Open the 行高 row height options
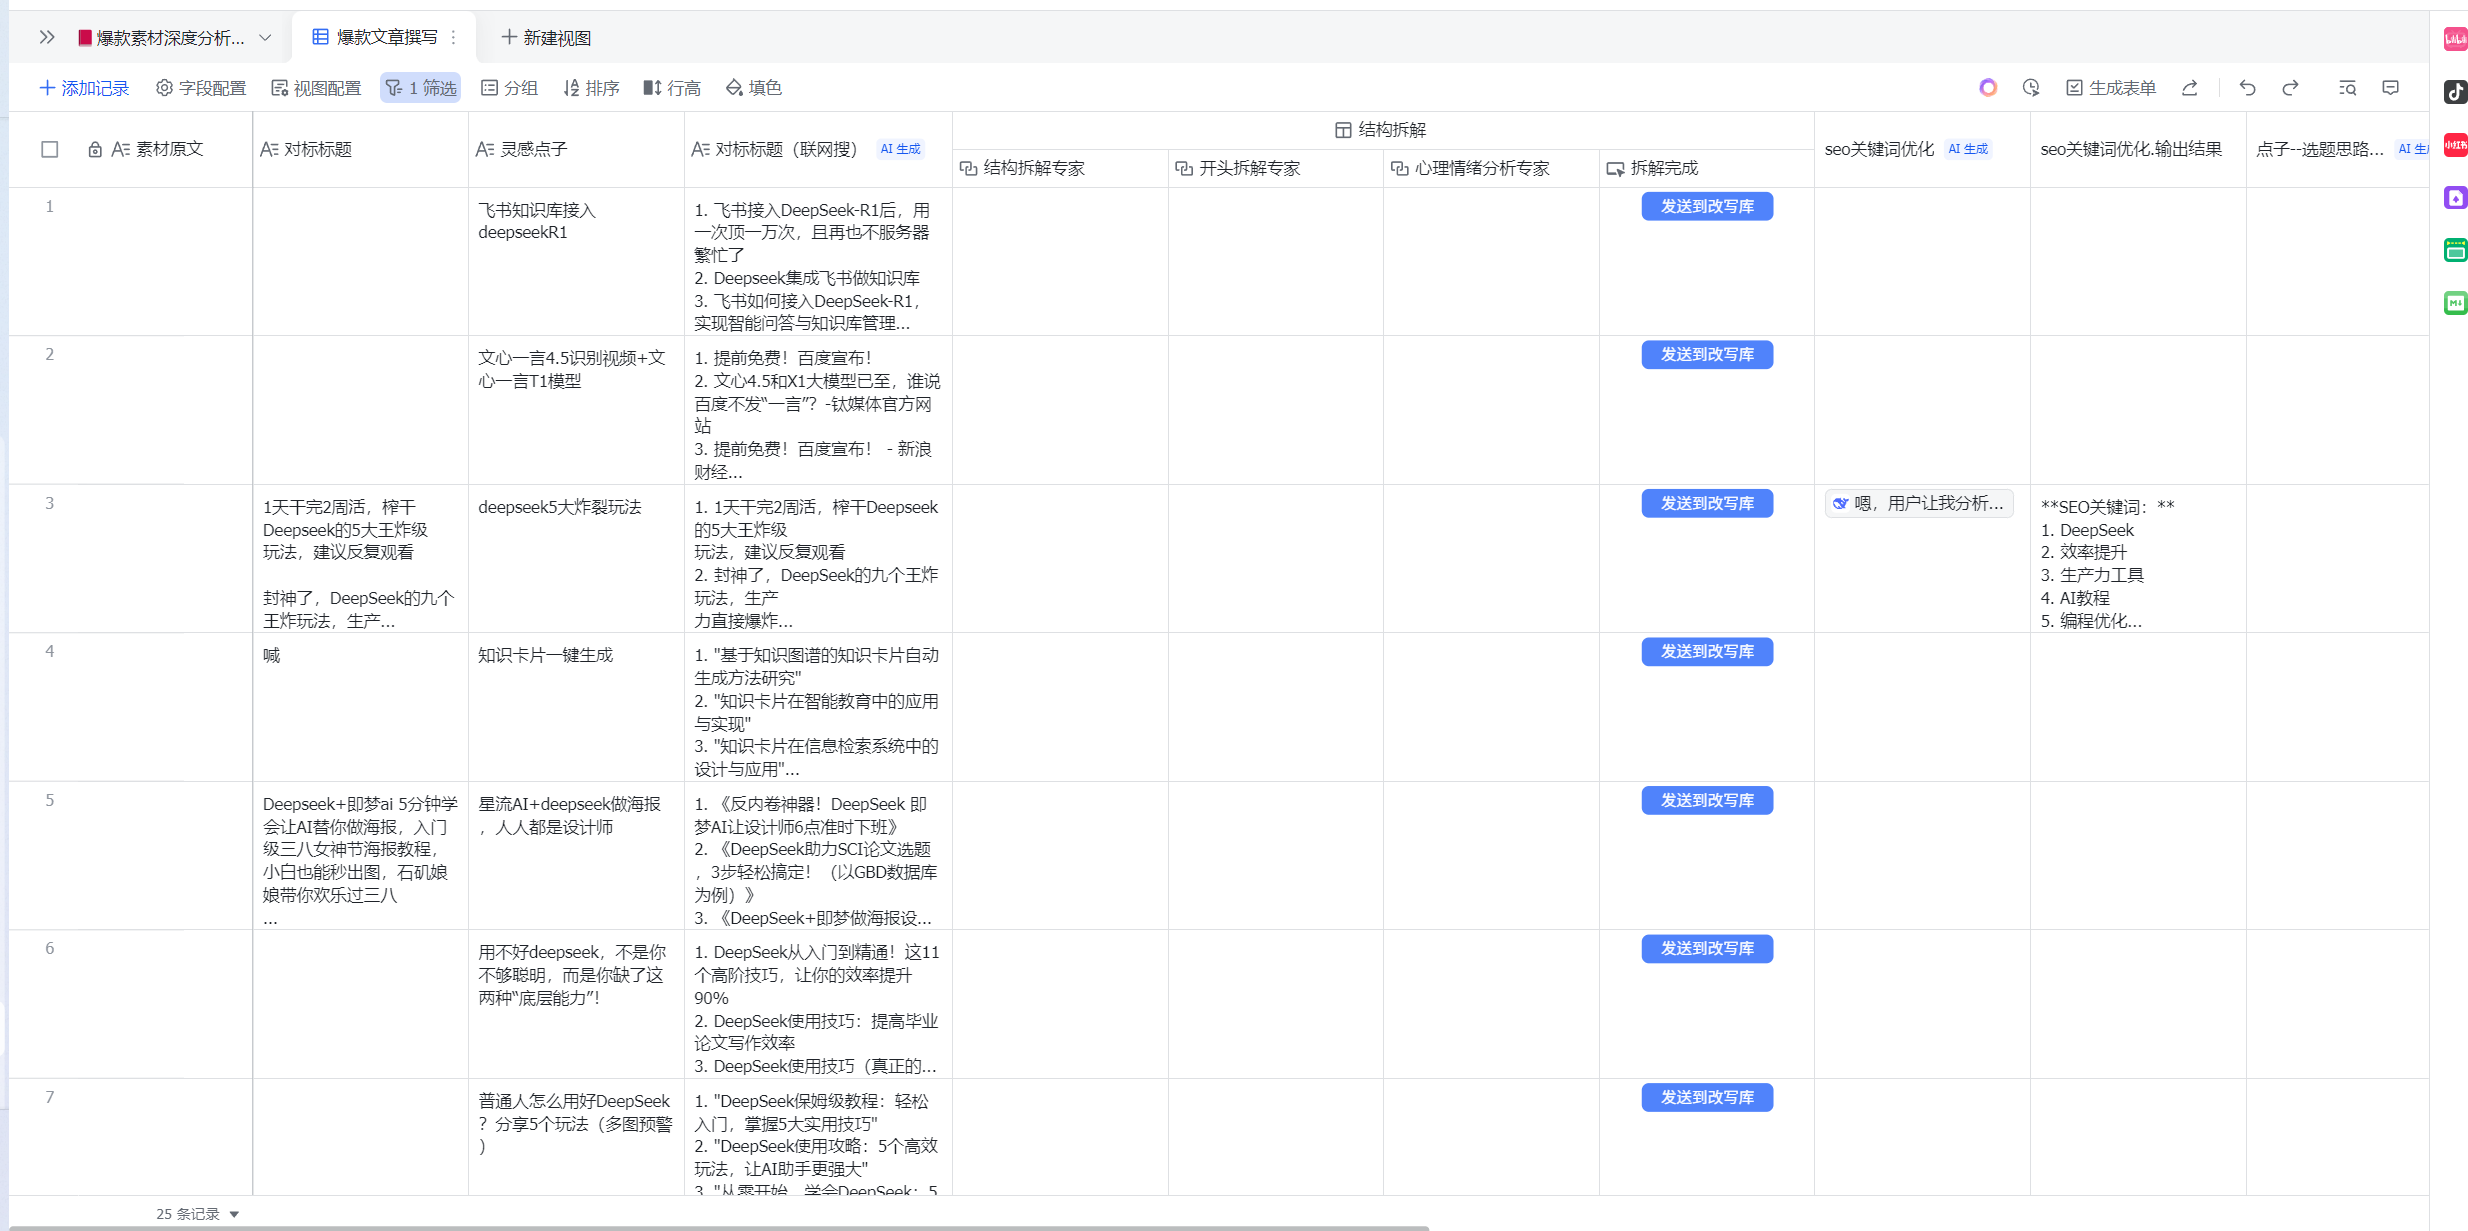The height and width of the screenshot is (1231, 2468). click(x=672, y=88)
